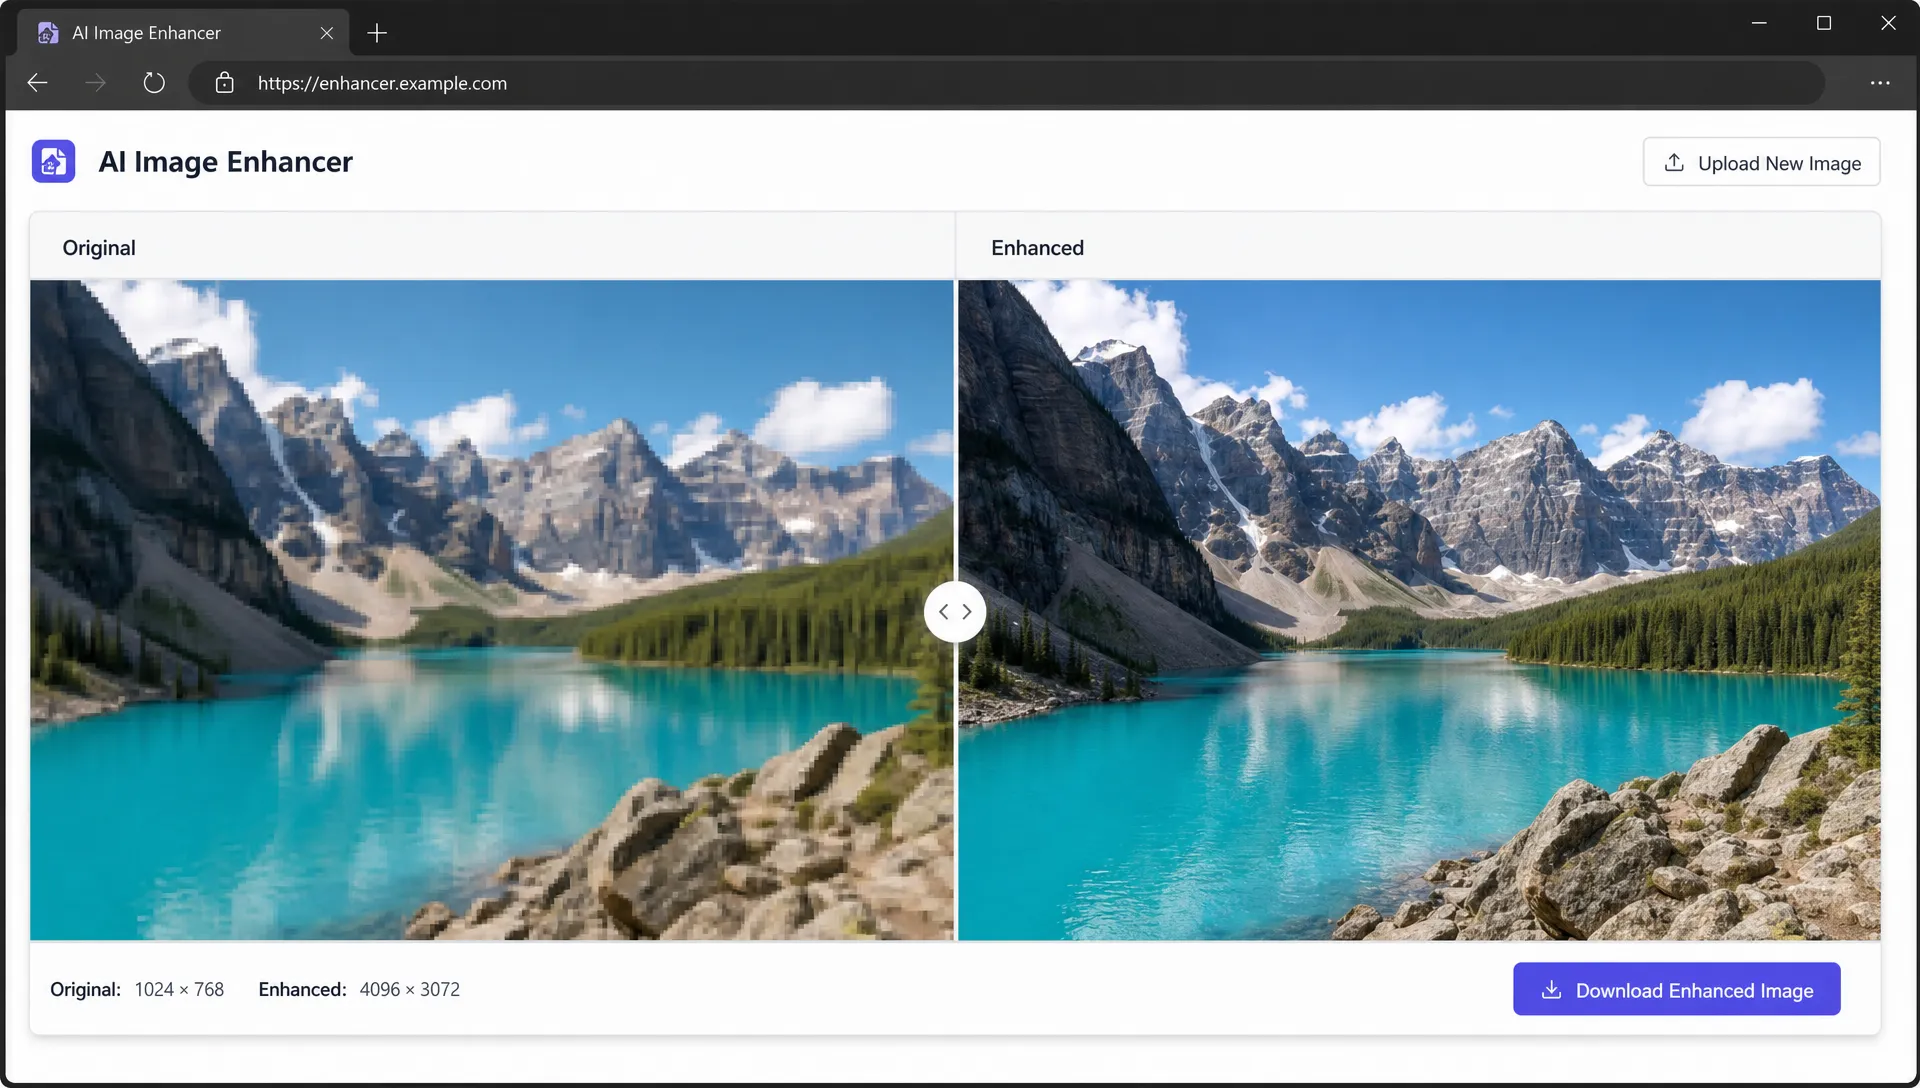Viewport: 1920px width, 1088px height.
Task: Click the browser back arrow
Action: [x=38, y=83]
